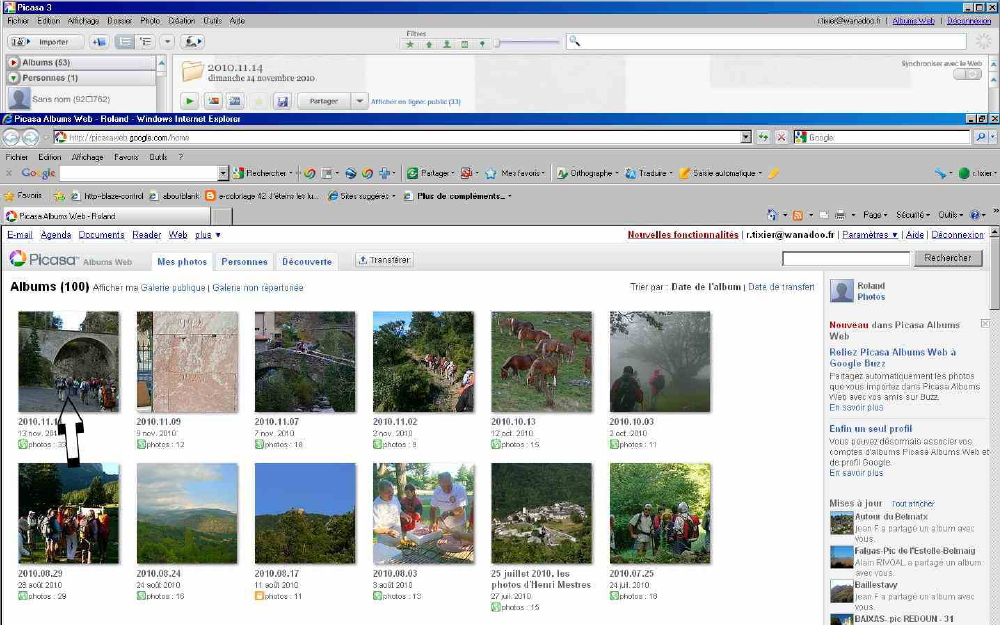1000x625 pixels.
Task: Open Sécurité menu in IE command bar
Action: [x=913, y=215]
